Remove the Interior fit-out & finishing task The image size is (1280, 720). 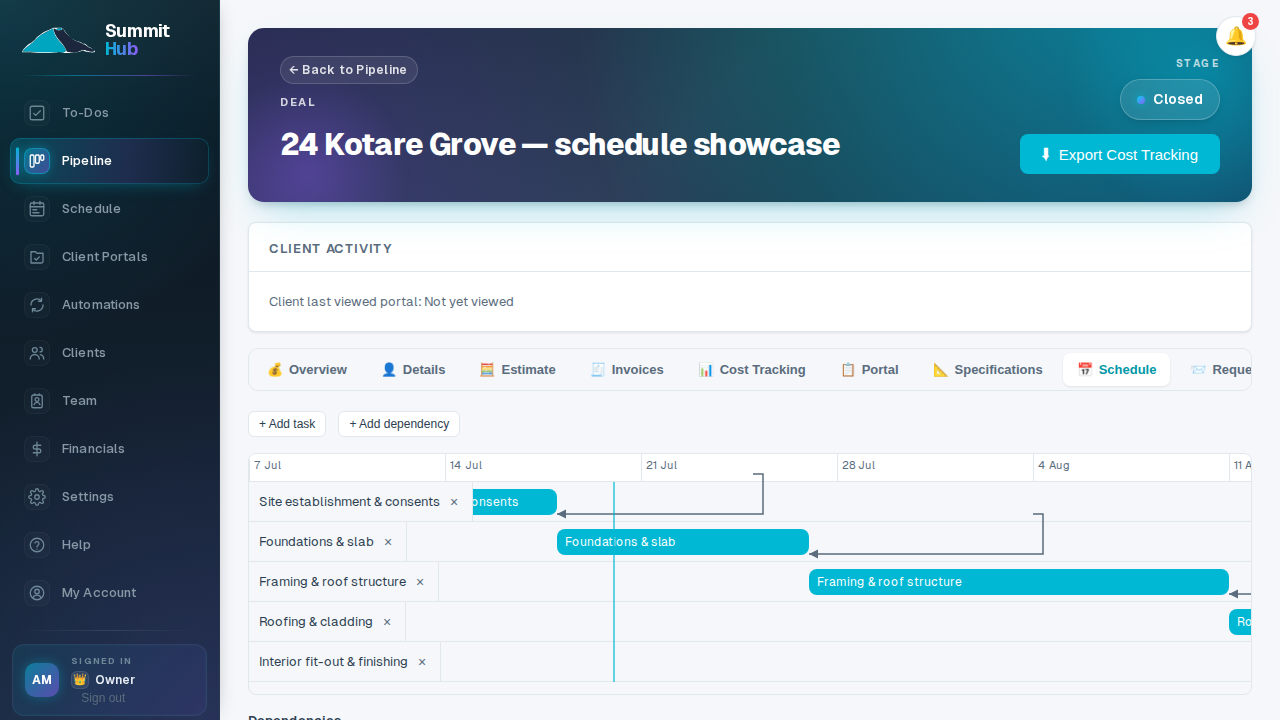(422, 662)
